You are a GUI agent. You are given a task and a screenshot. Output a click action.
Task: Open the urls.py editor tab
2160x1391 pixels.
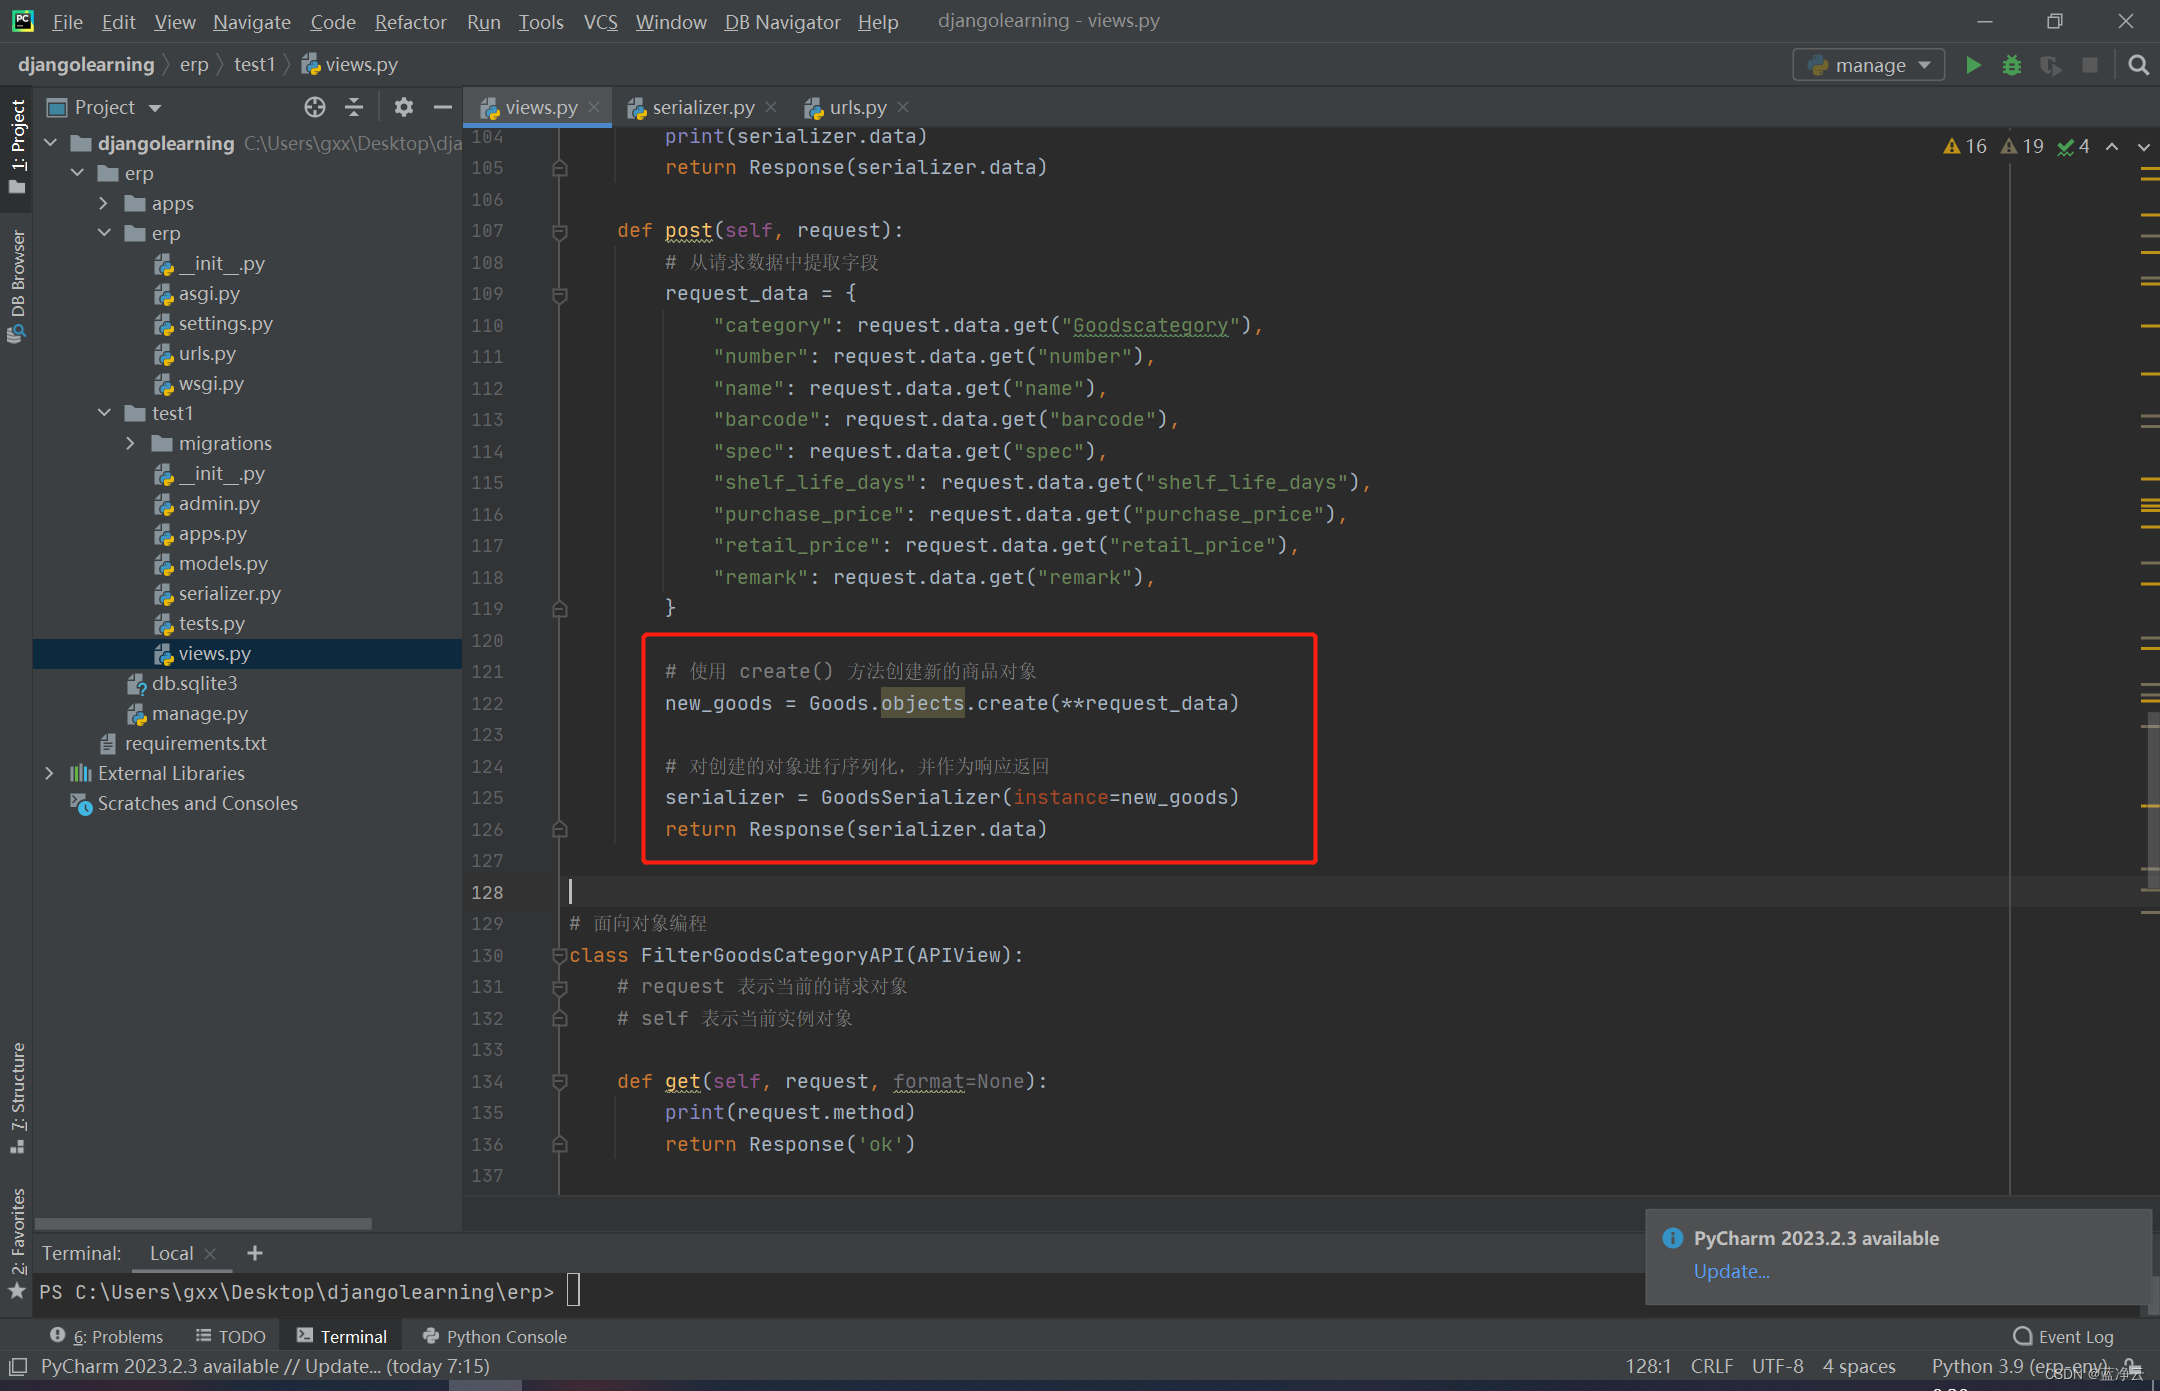(x=852, y=107)
